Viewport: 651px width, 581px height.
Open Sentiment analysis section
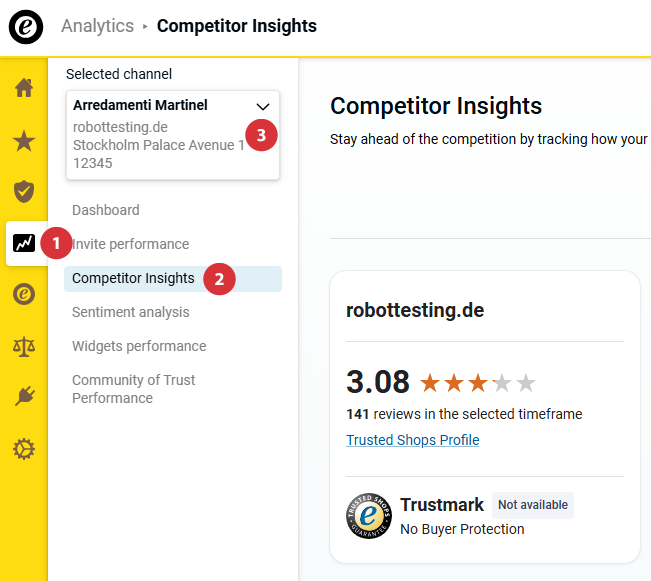[130, 312]
